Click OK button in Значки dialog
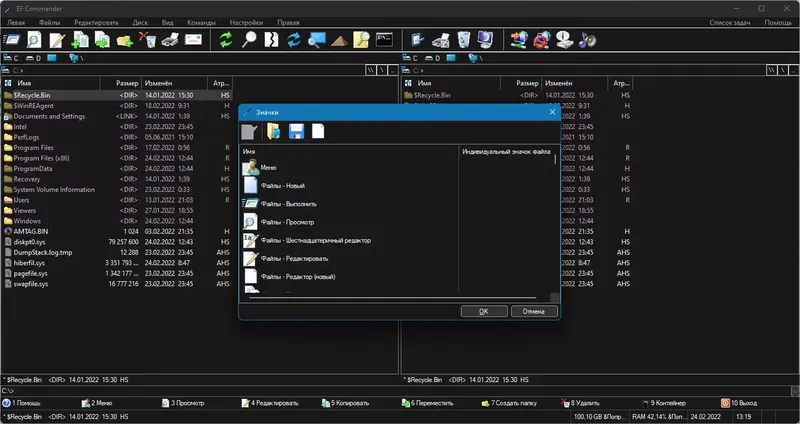The height and width of the screenshot is (424, 800). tap(484, 311)
